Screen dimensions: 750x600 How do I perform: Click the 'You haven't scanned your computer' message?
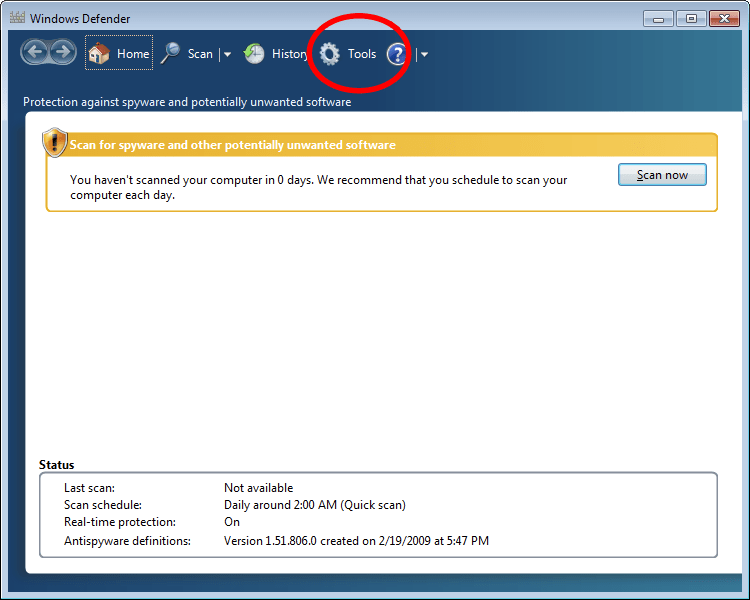tap(319, 187)
